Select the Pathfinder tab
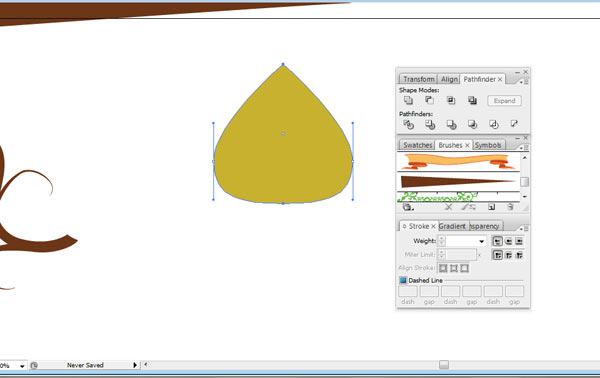The width and height of the screenshot is (600, 378). pyautogui.click(x=479, y=79)
